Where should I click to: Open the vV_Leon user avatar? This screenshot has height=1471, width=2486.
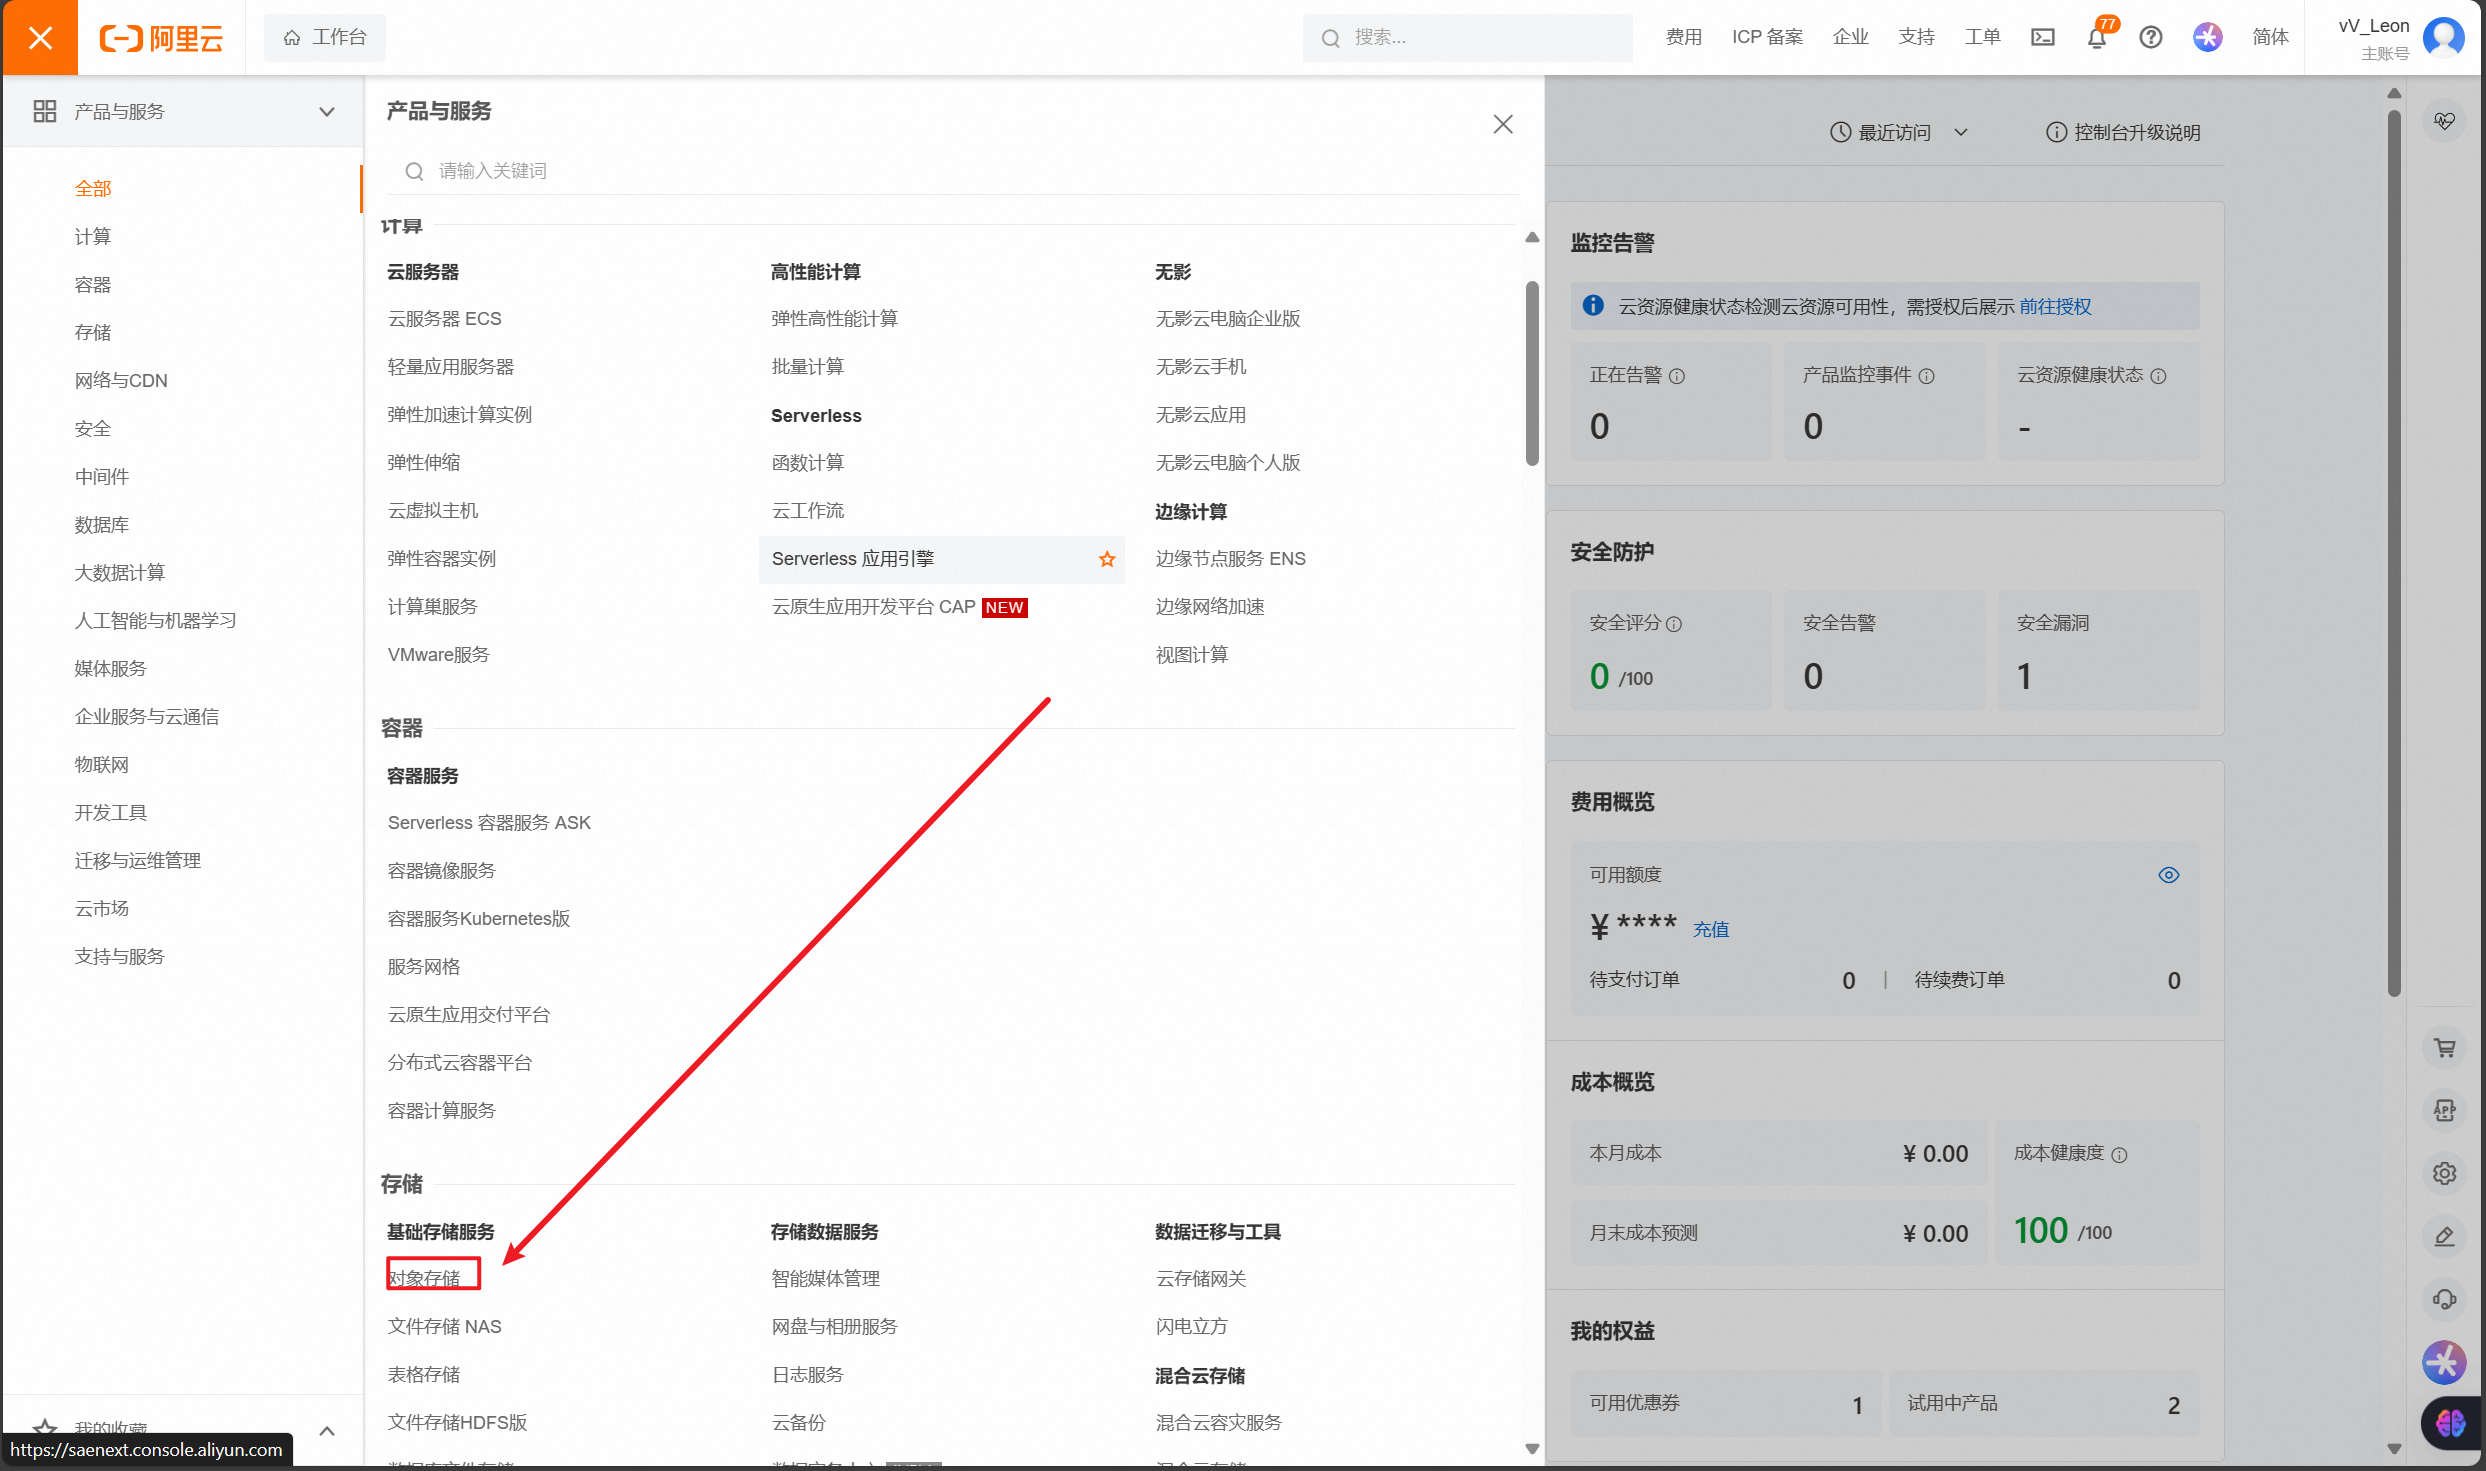[x=2443, y=38]
